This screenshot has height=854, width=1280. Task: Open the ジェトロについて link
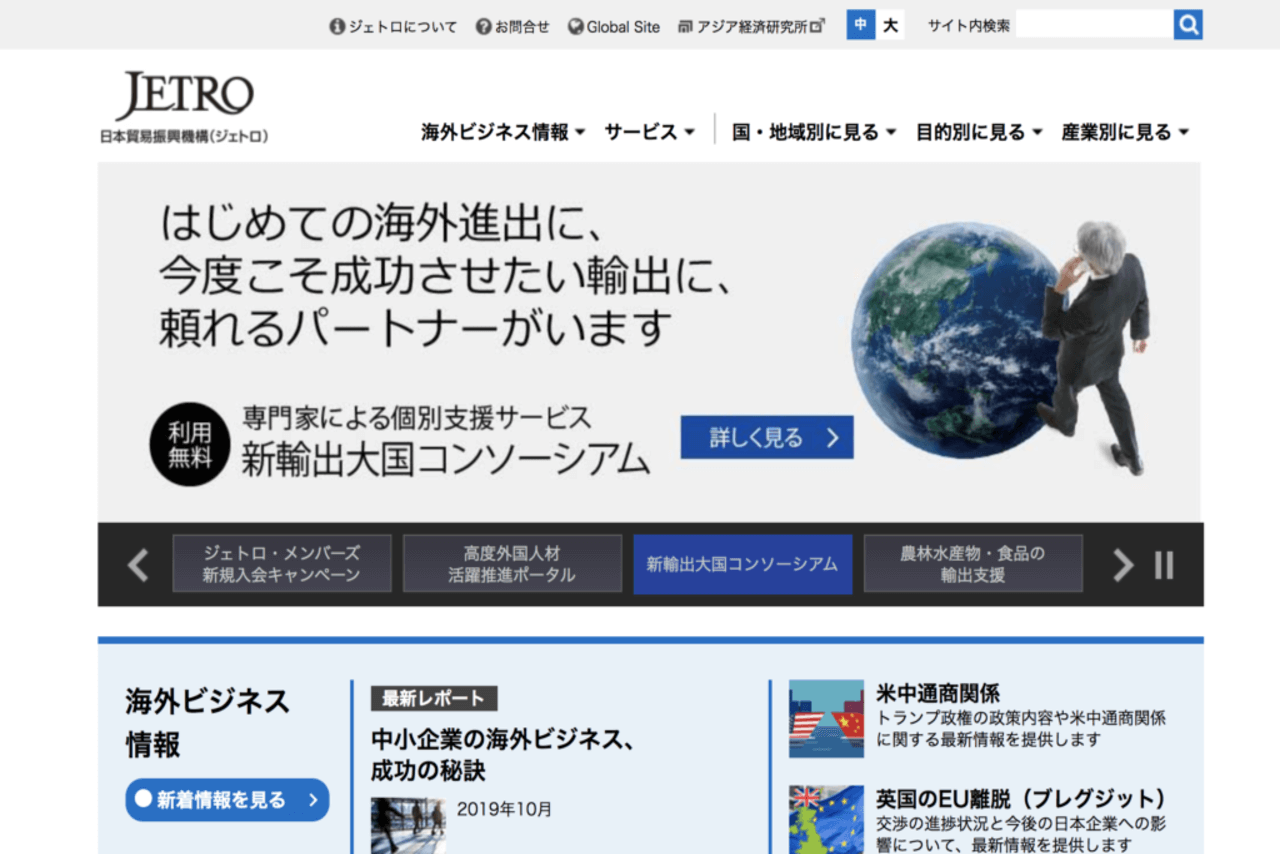coord(402,27)
